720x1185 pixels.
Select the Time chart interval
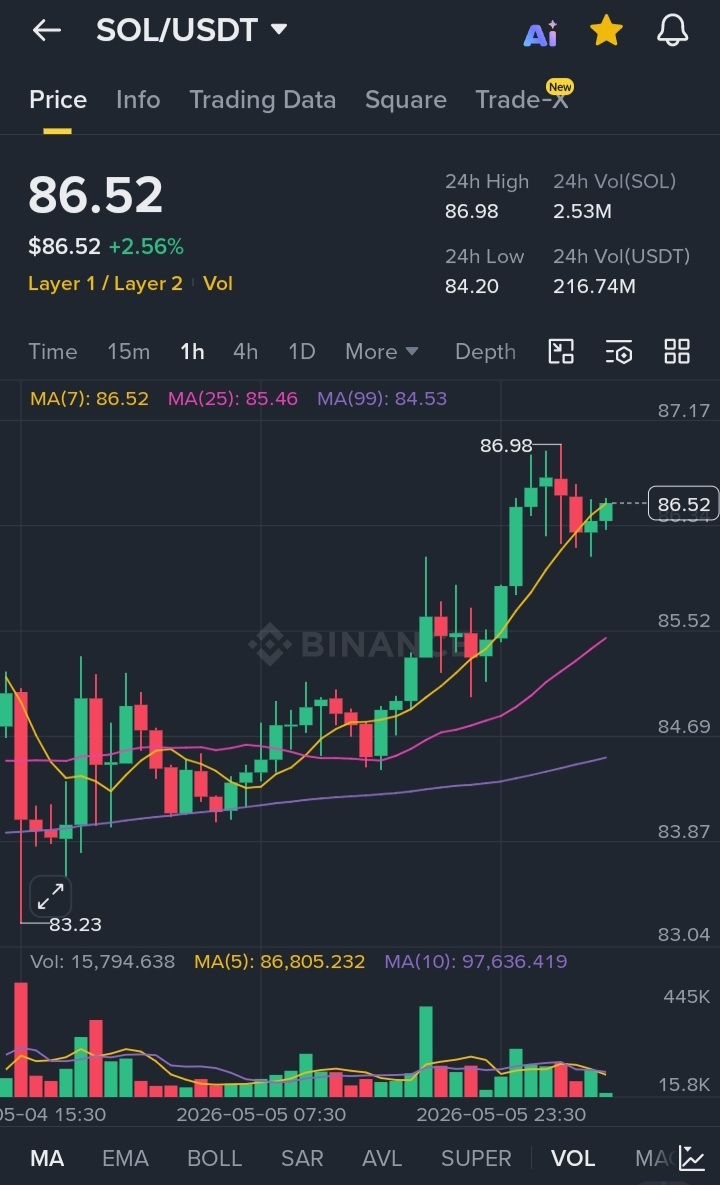(x=53, y=351)
